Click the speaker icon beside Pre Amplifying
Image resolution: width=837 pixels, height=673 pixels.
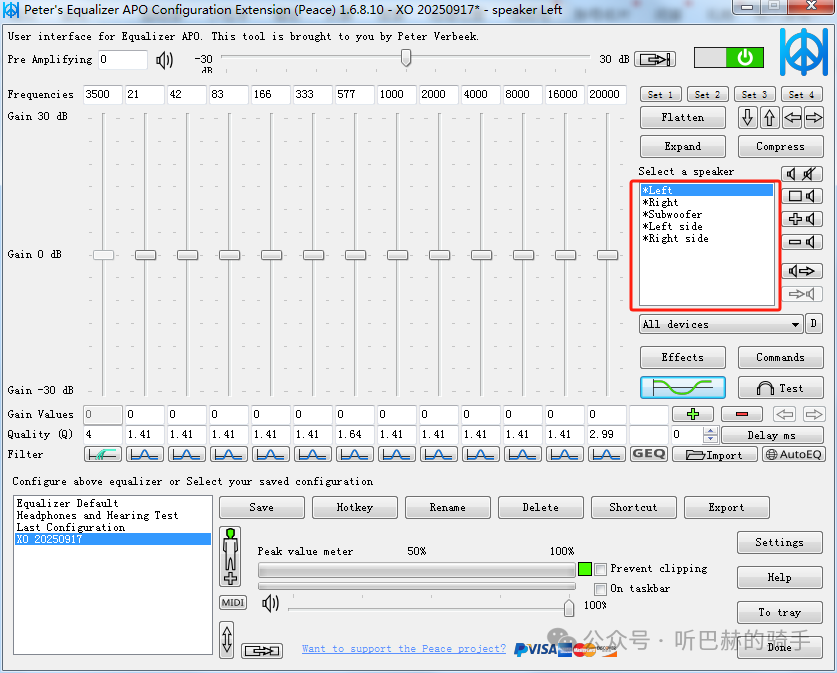pyautogui.click(x=165, y=60)
